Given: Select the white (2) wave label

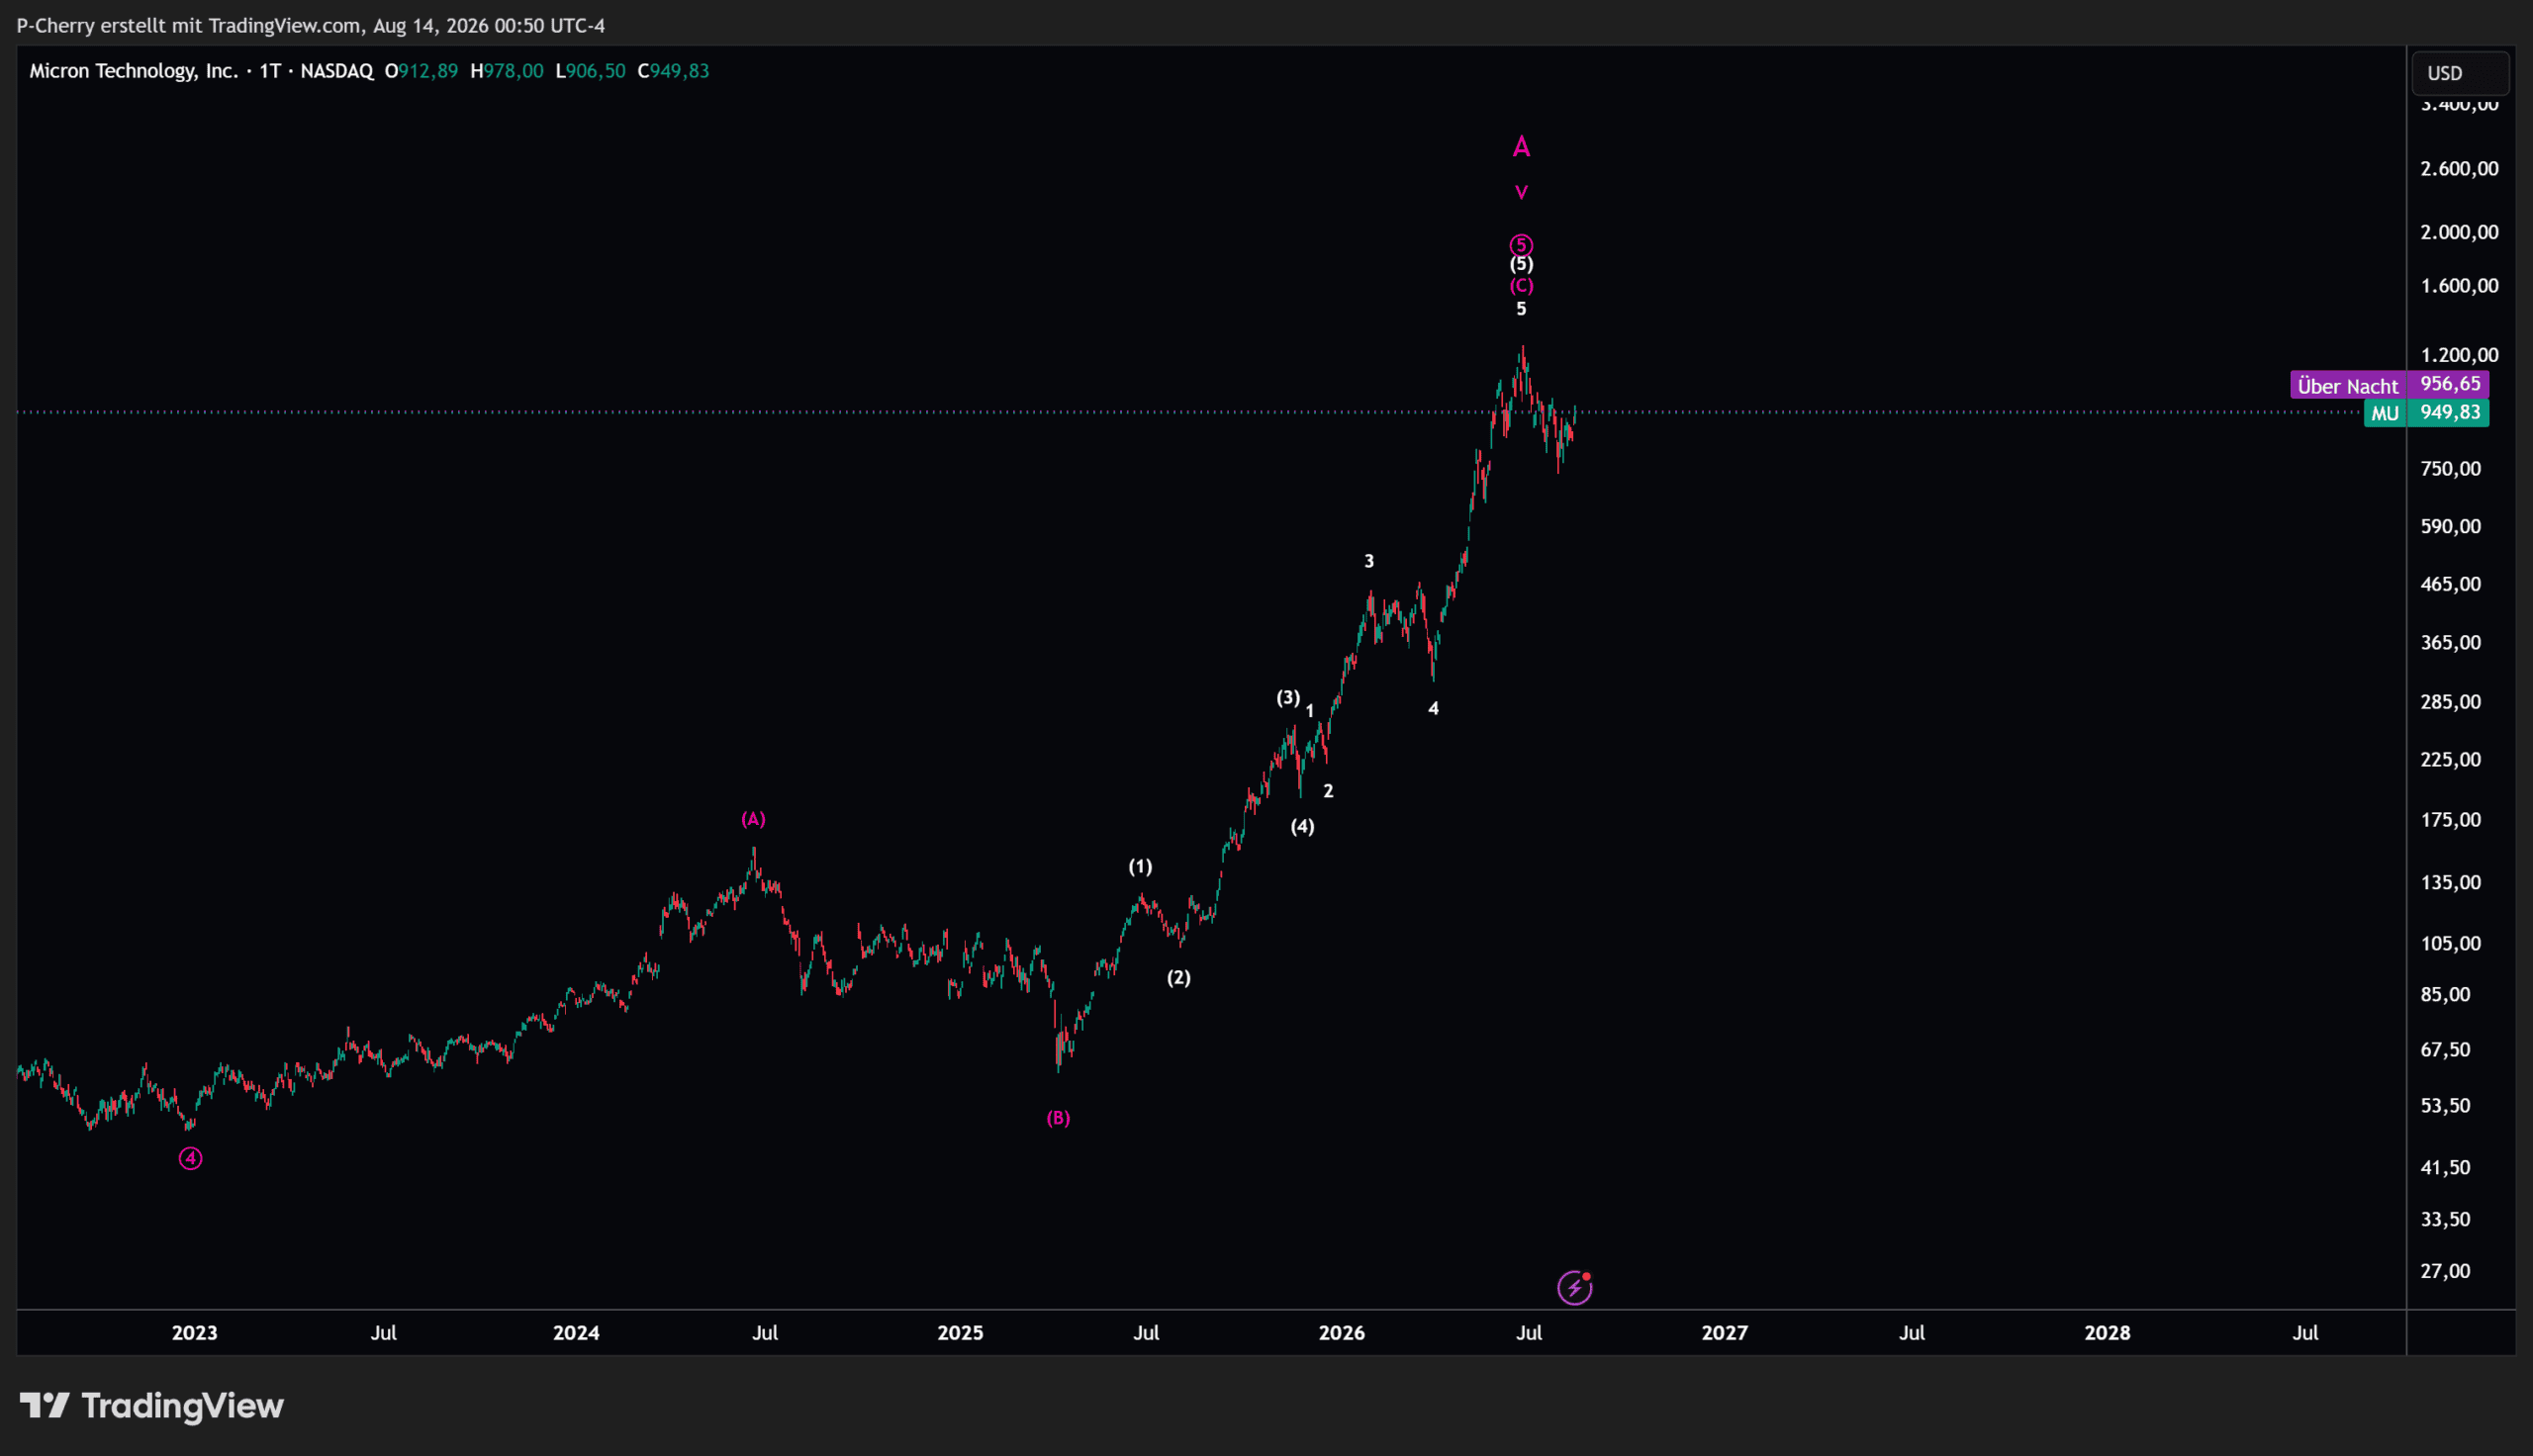Looking at the screenshot, I should [x=1179, y=978].
